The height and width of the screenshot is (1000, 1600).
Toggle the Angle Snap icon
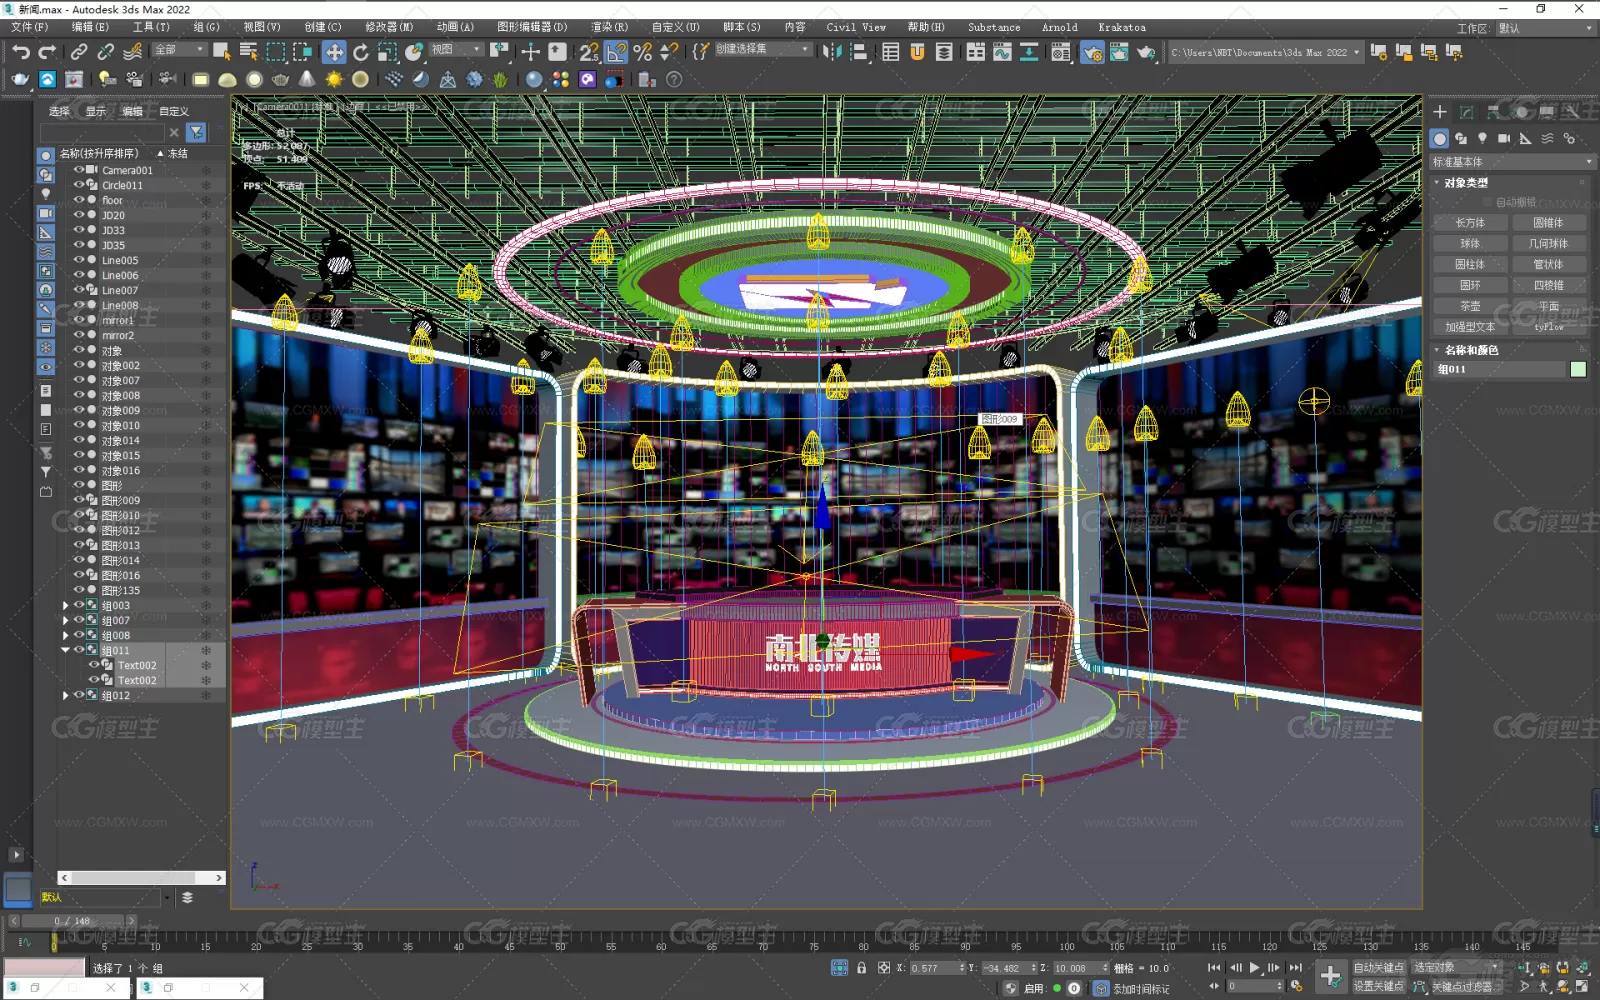[616, 52]
